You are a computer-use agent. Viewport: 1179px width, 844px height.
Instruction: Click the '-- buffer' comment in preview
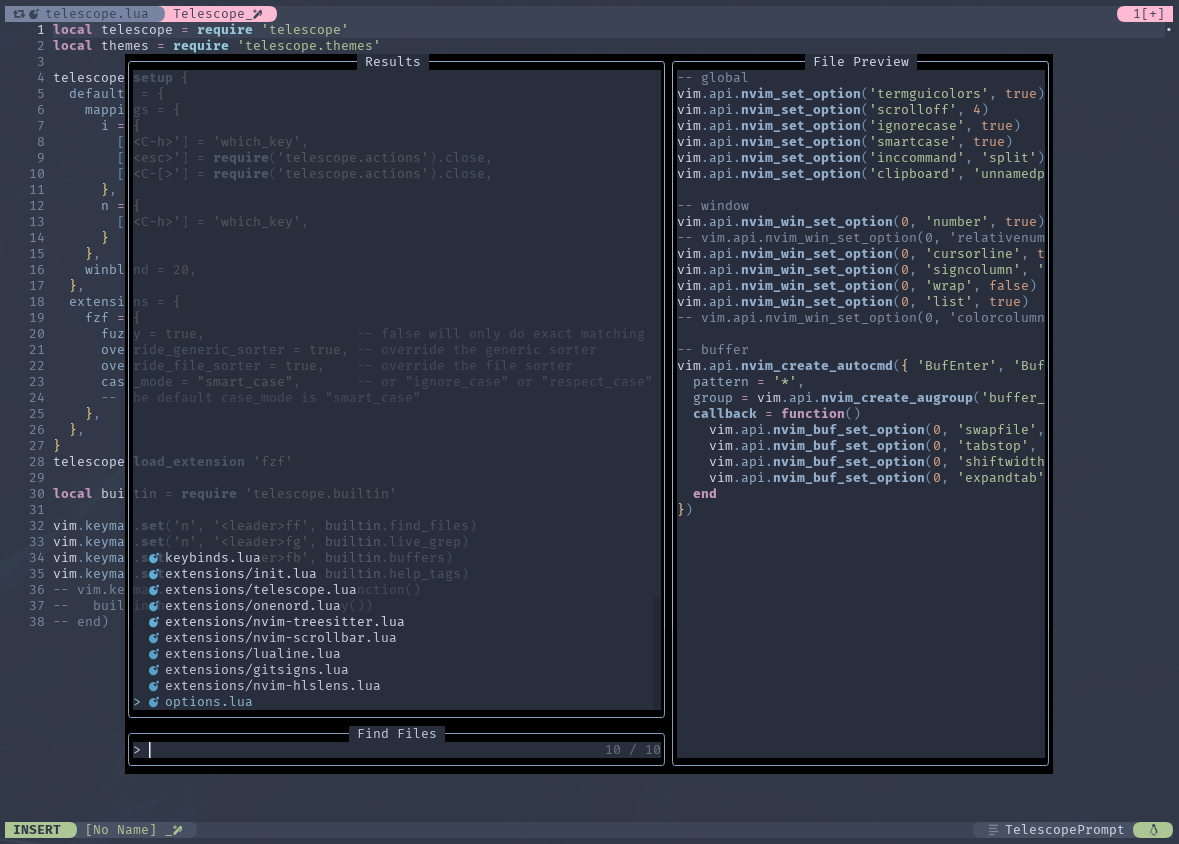(712, 349)
